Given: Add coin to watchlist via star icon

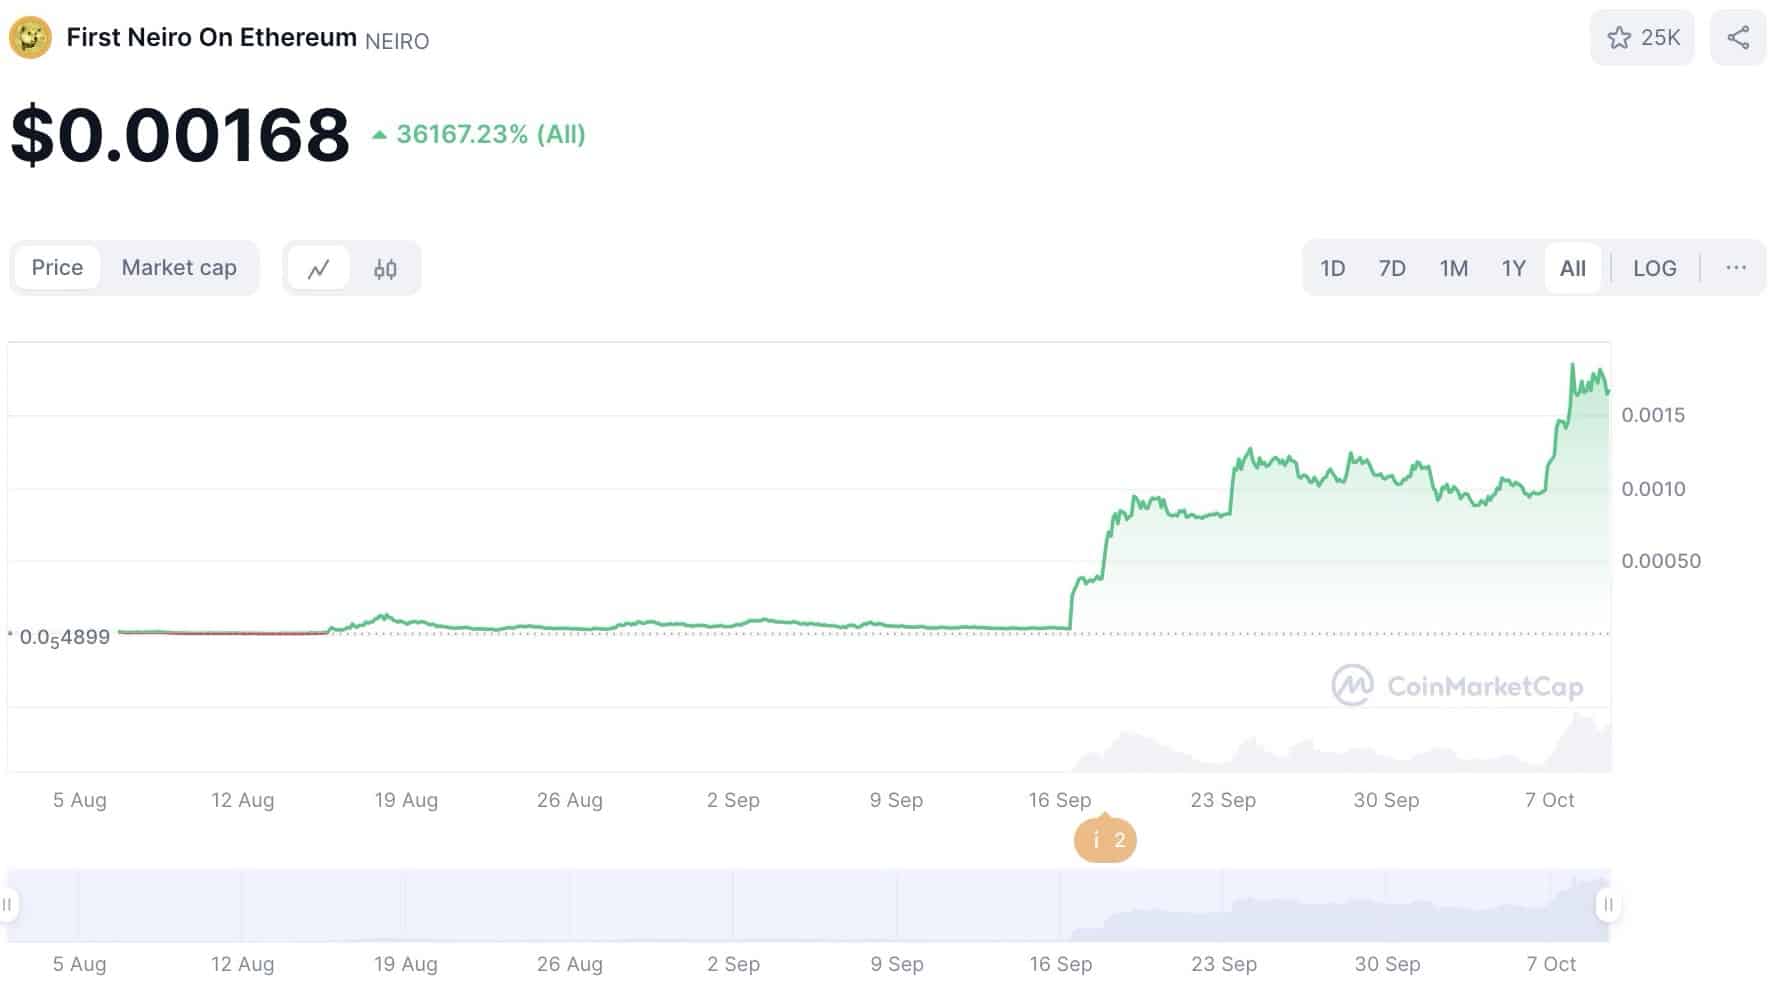Looking at the screenshot, I should (x=1619, y=38).
